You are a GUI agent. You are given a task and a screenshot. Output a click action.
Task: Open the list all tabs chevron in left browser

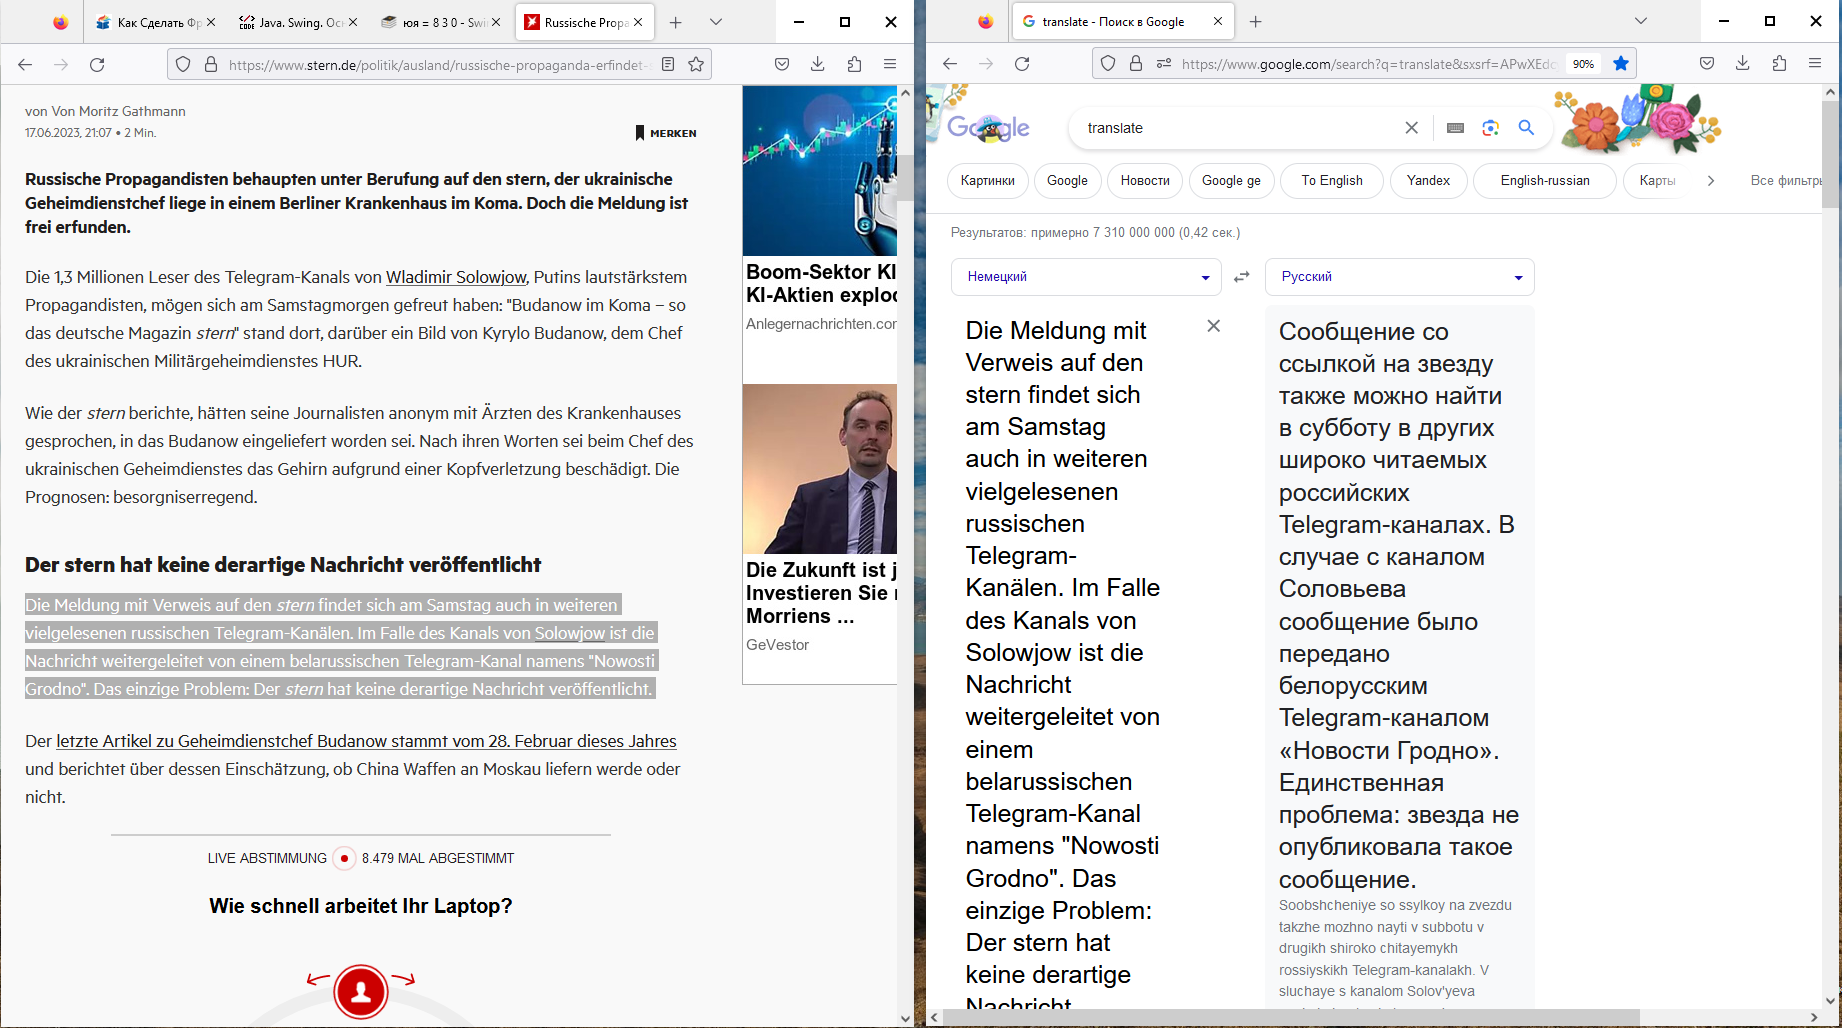pyautogui.click(x=716, y=22)
